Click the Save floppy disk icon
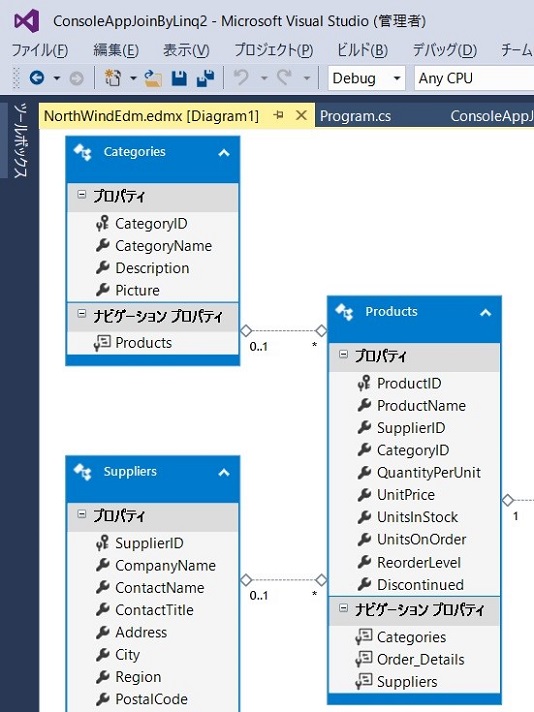The width and height of the screenshot is (534, 712). pyautogui.click(x=179, y=78)
